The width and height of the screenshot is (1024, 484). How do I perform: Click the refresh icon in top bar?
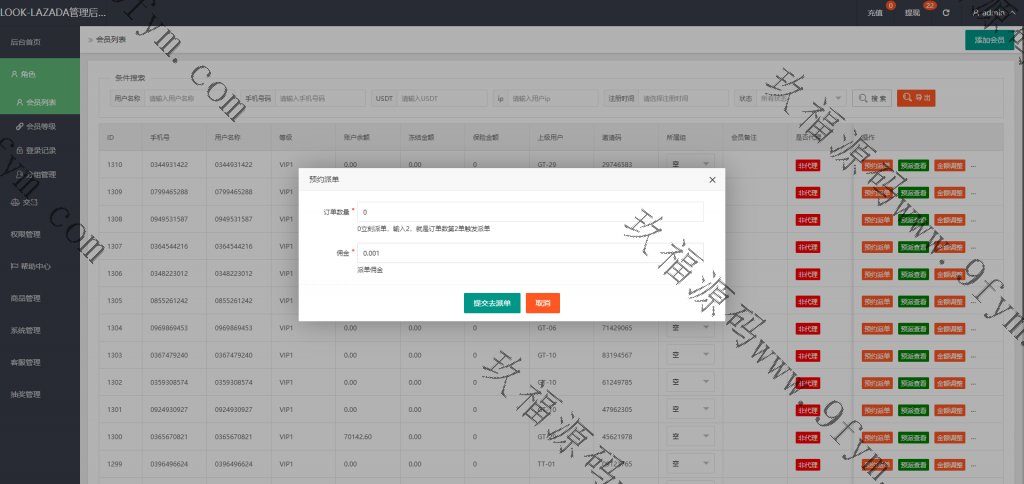(x=946, y=13)
